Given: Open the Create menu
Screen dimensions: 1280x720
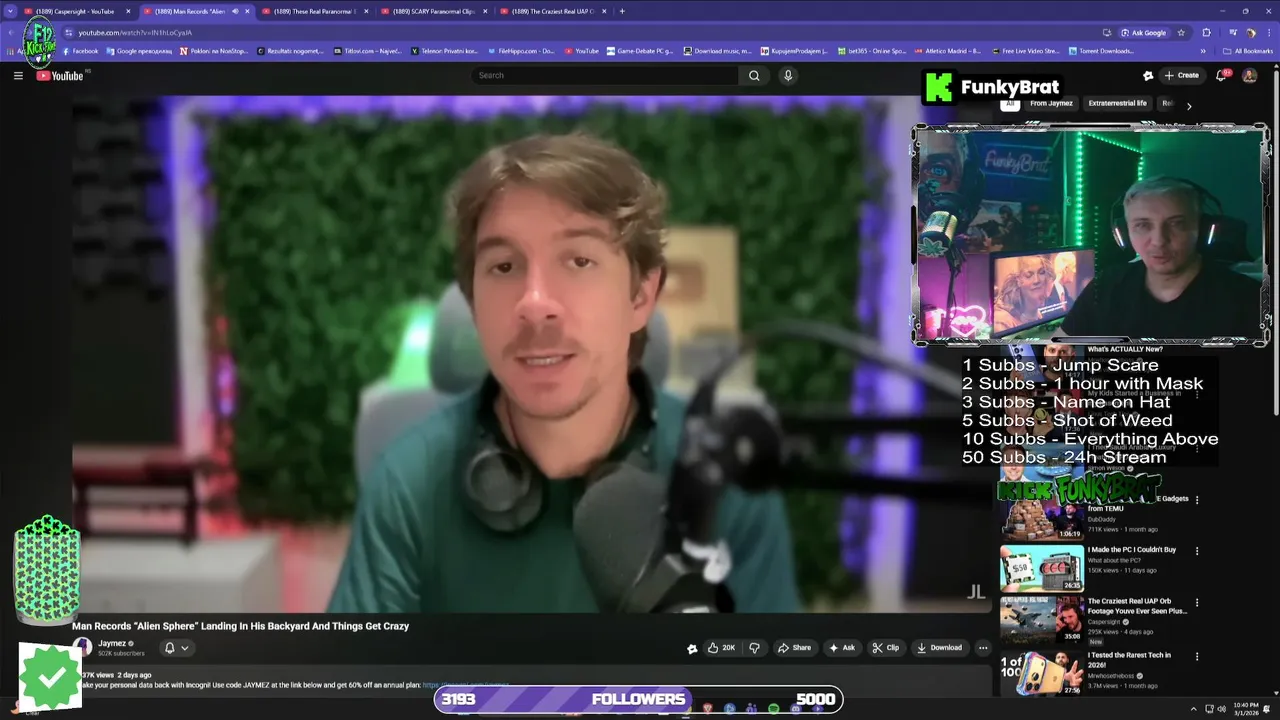Looking at the screenshot, I should (x=1181, y=75).
